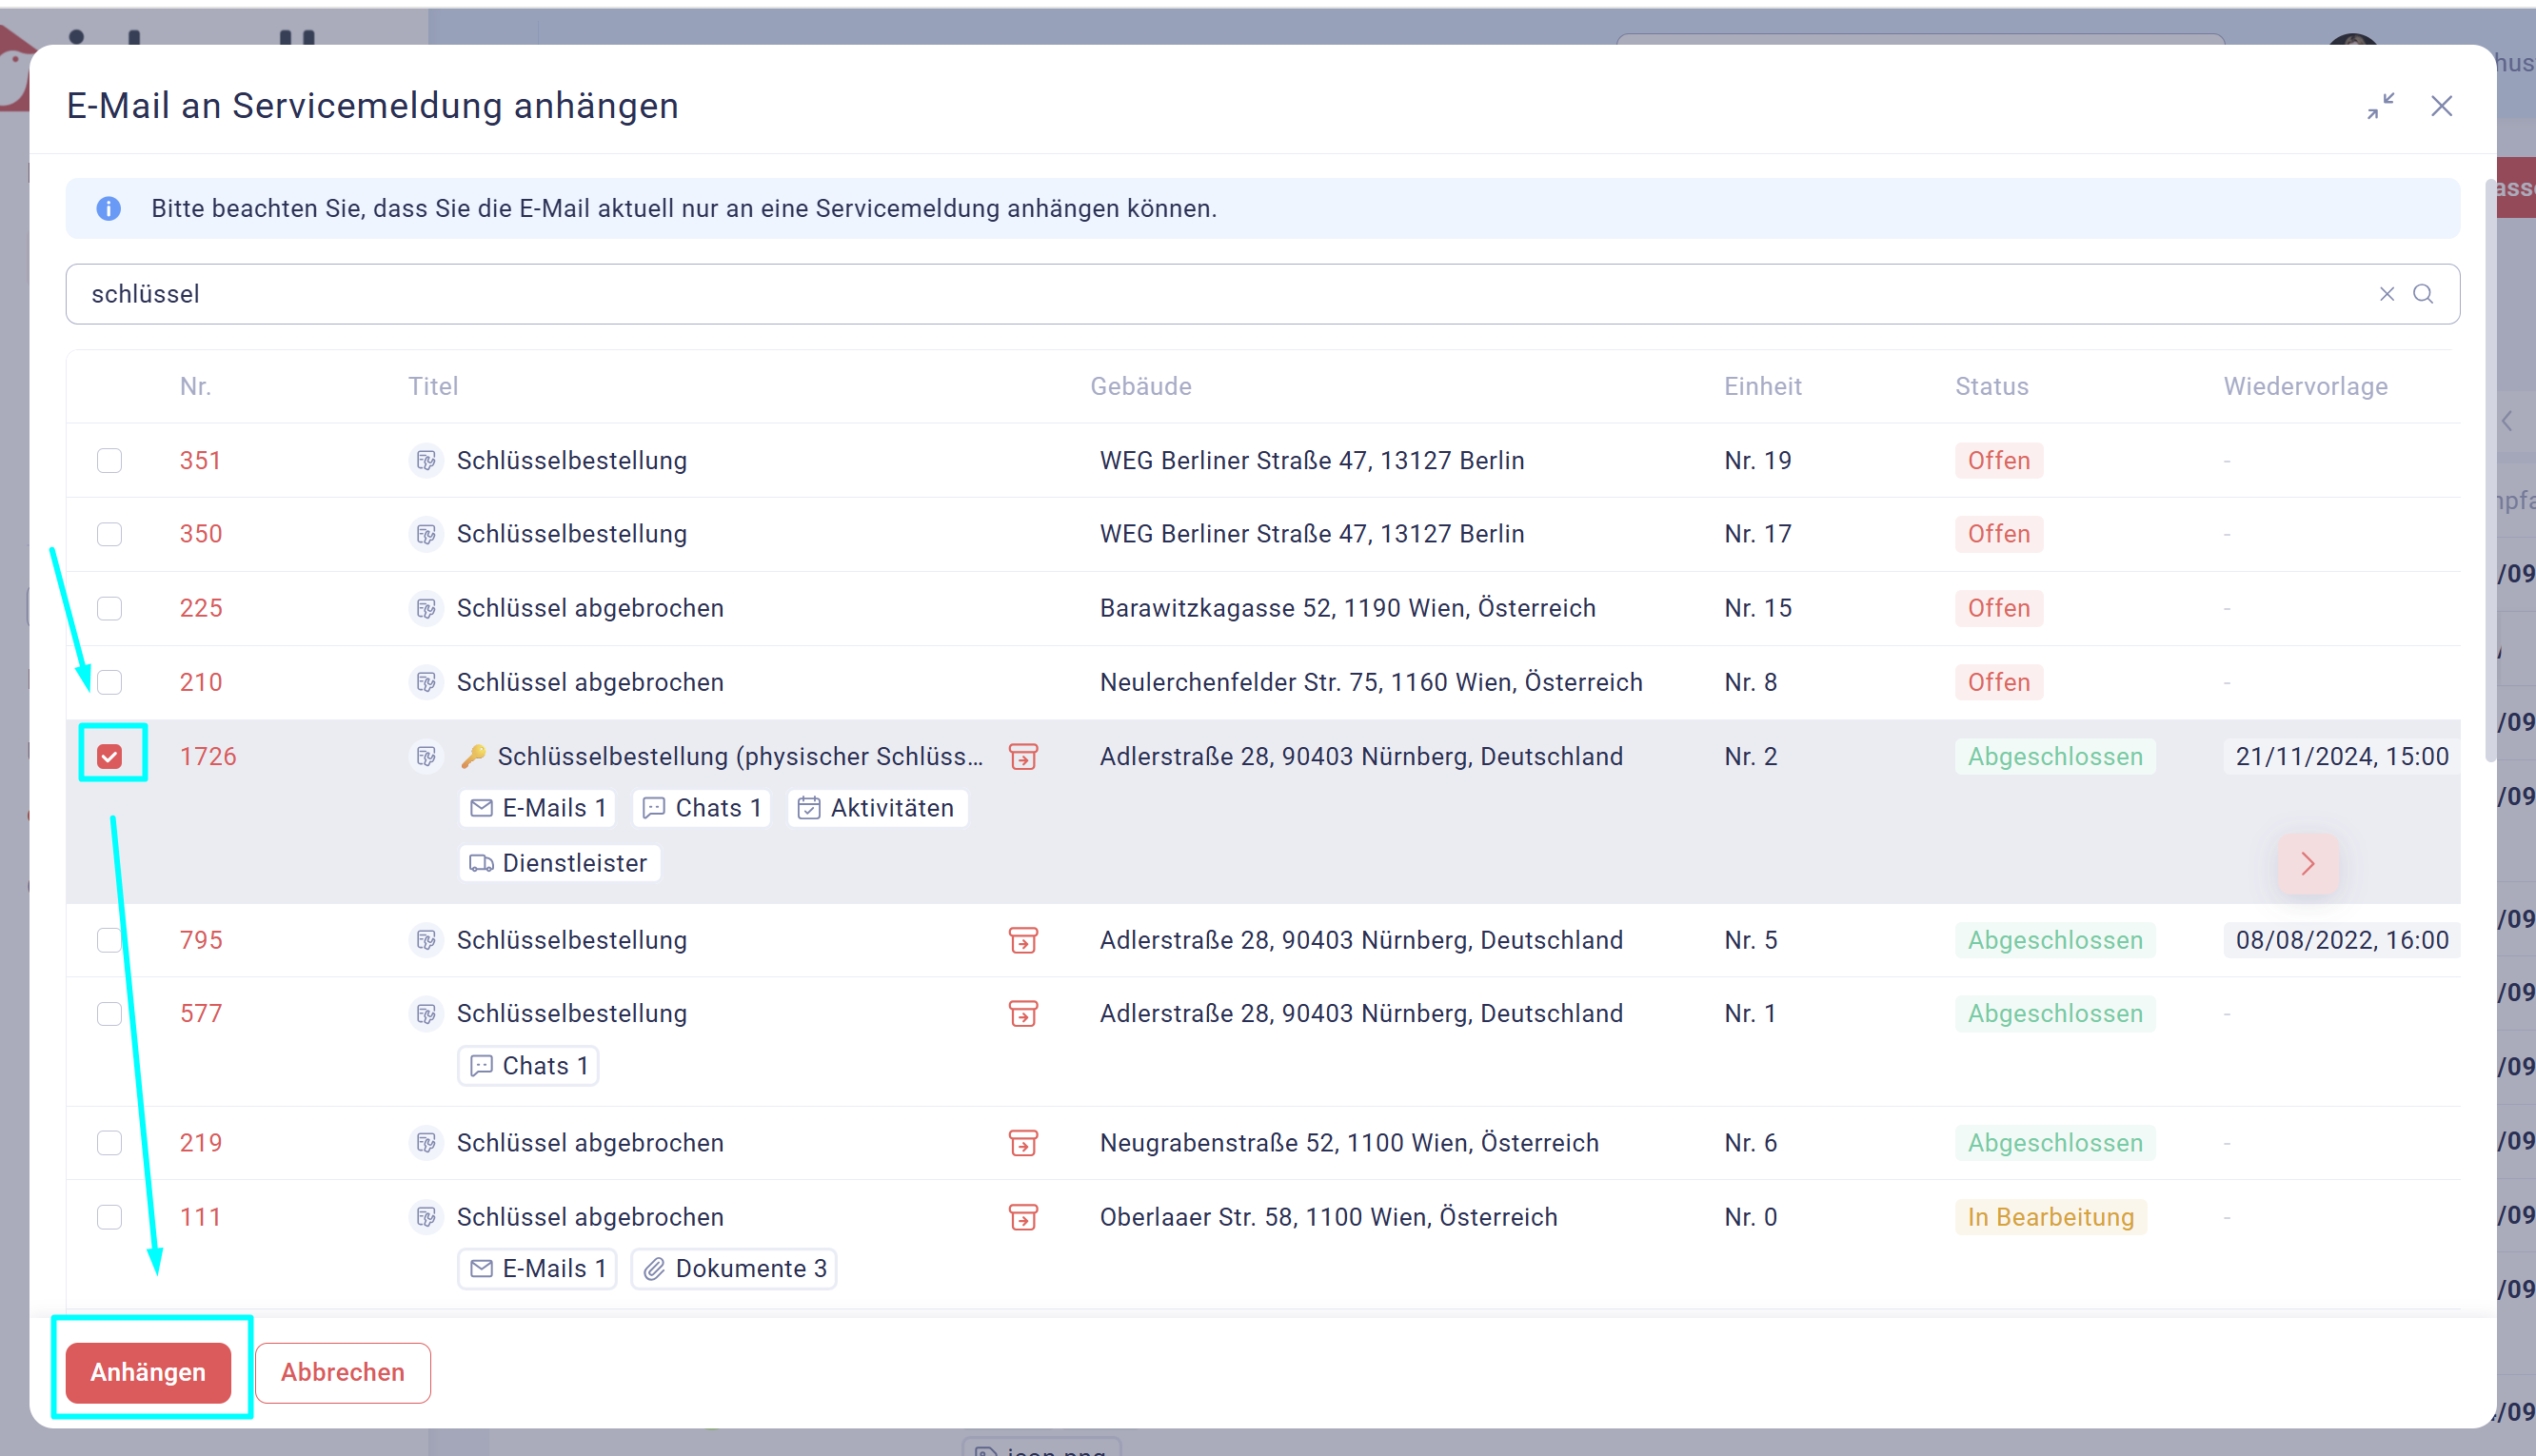Click the Schlüsselbestellung (physischer Schlüss... title

pyautogui.click(x=740, y=756)
